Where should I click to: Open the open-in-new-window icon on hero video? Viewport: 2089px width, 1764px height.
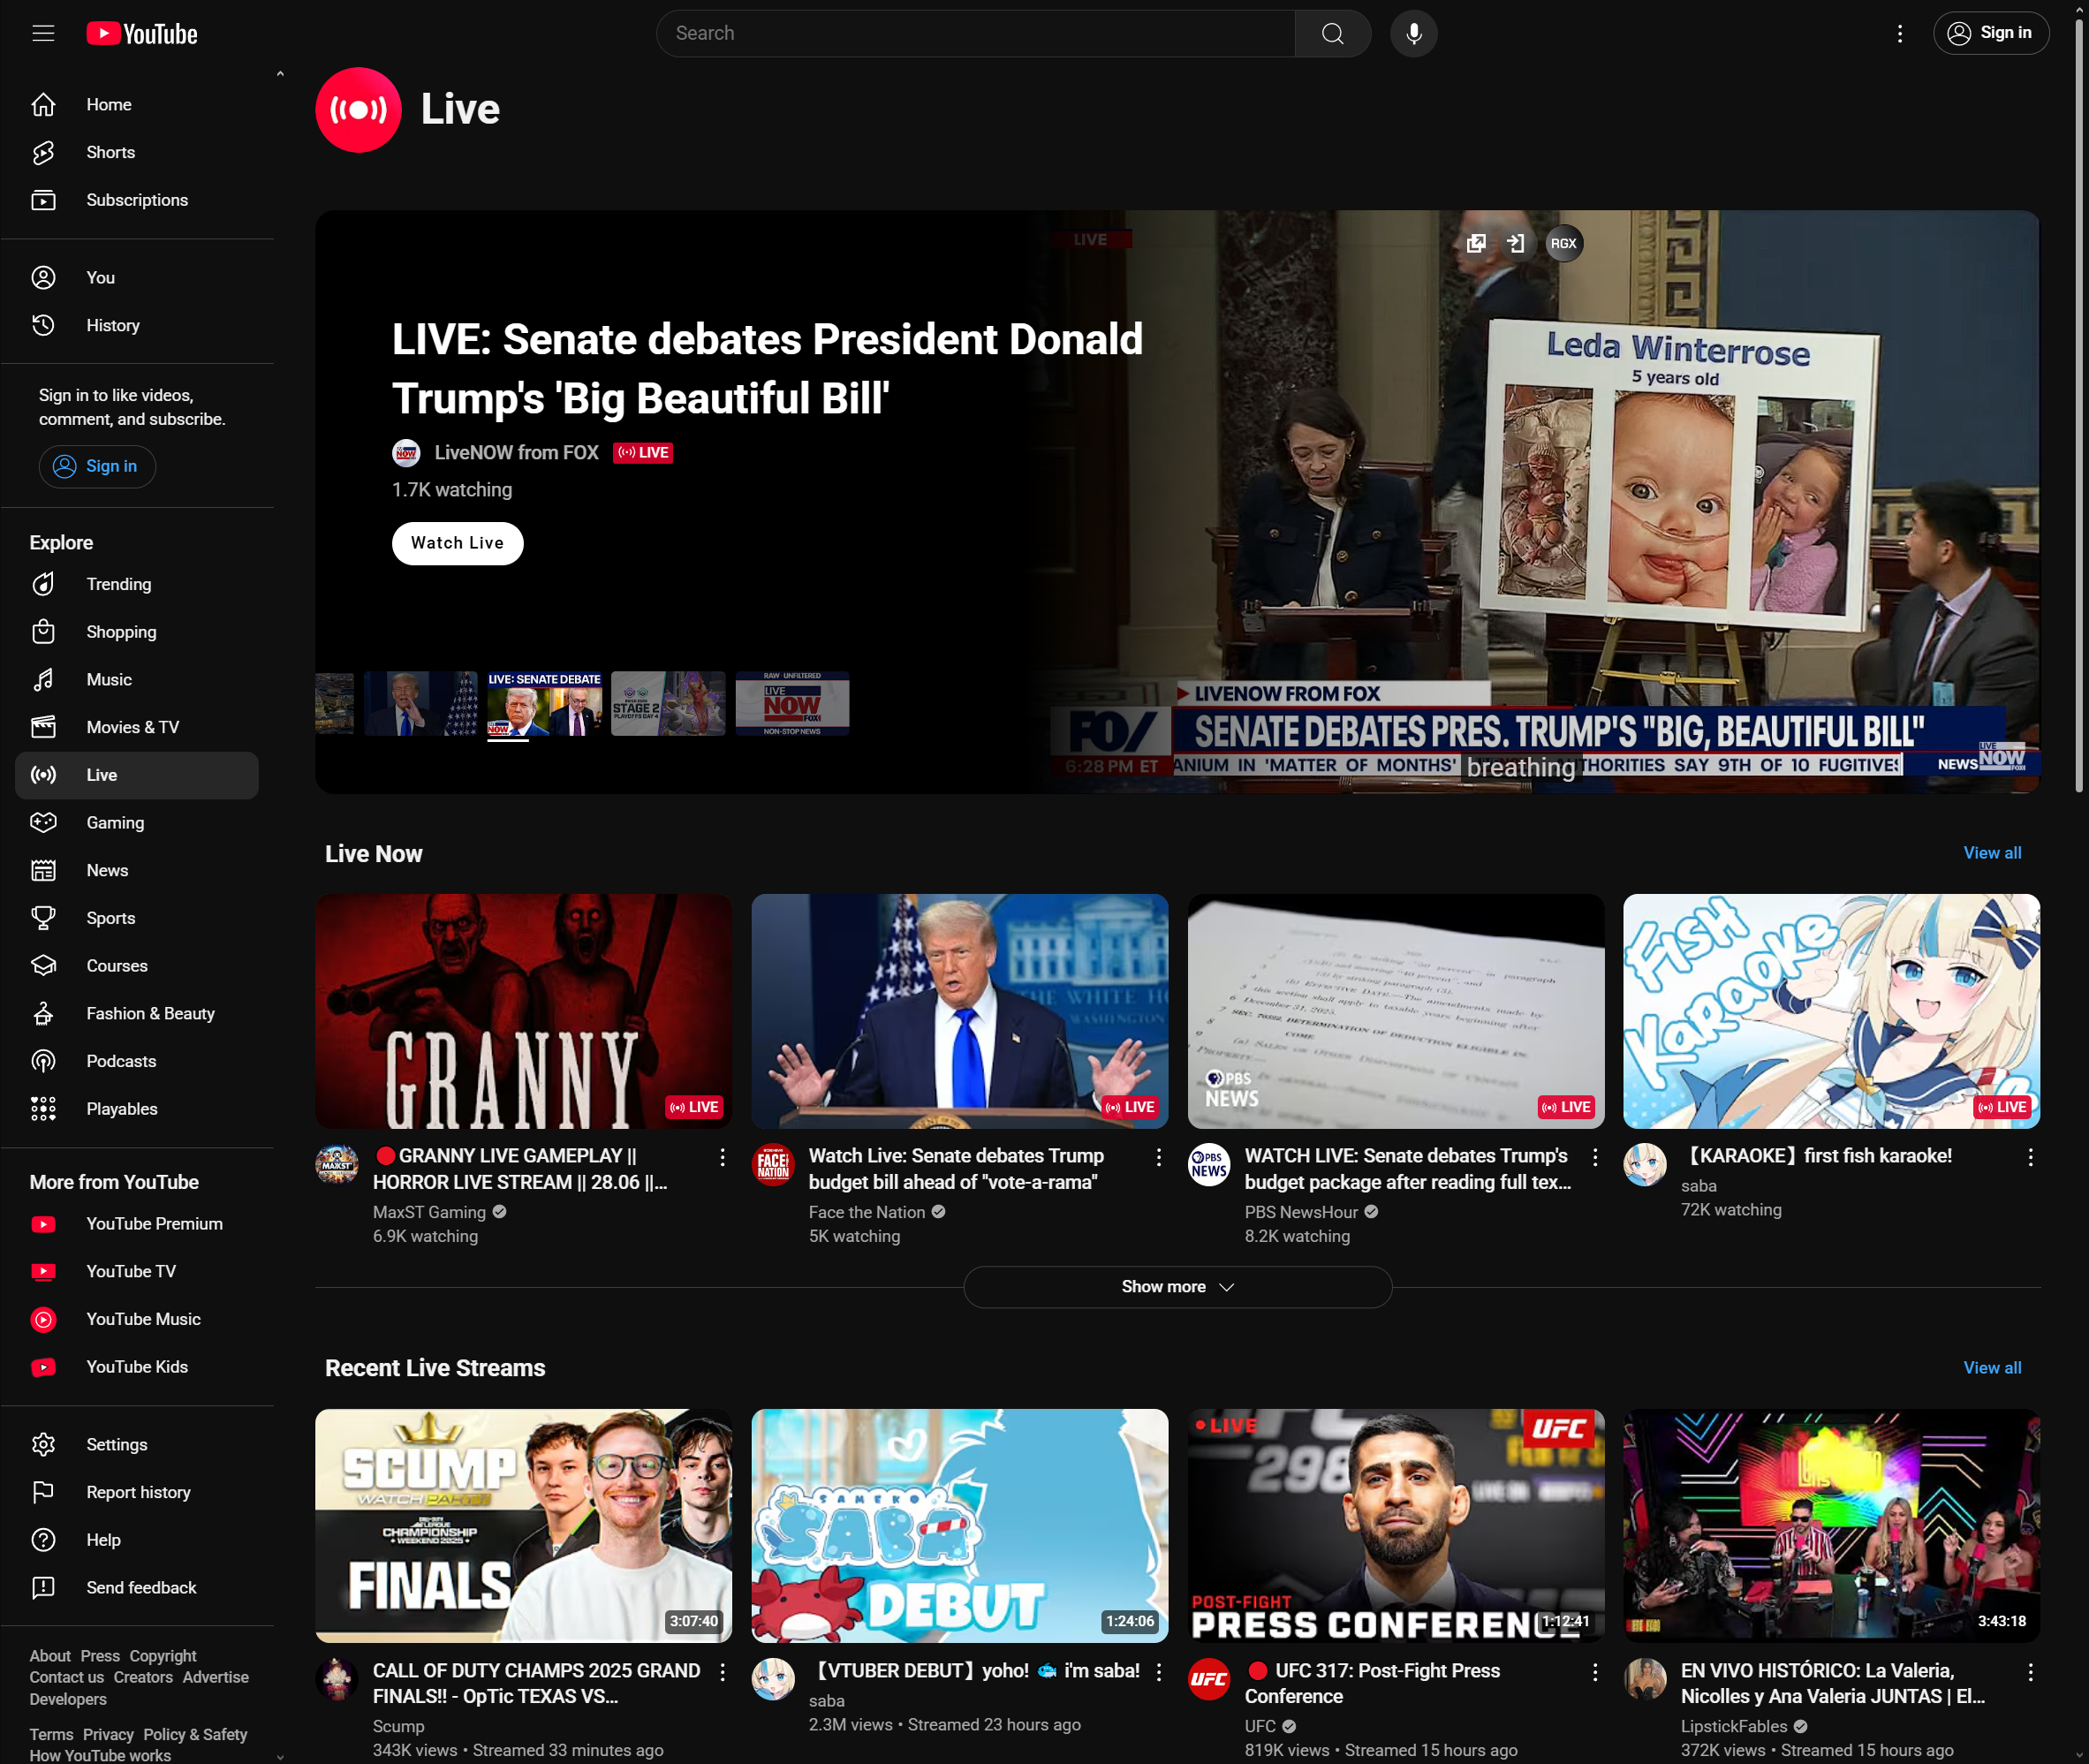coord(1476,243)
